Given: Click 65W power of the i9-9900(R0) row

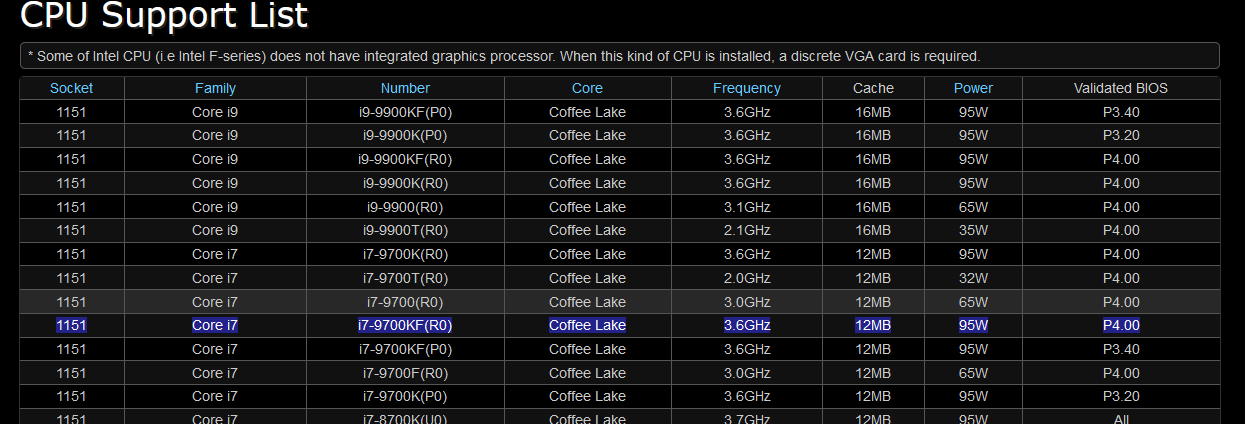Looking at the screenshot, I should coord(973,207).
